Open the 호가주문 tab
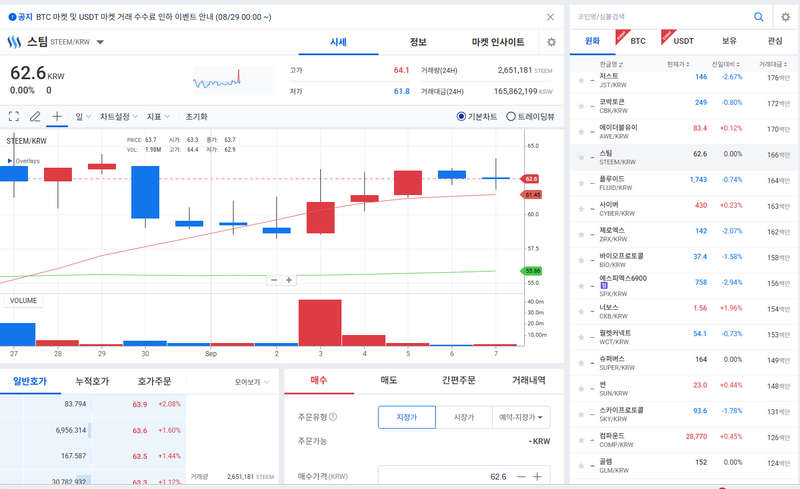 pyautogui.click(x=155, y=381)
